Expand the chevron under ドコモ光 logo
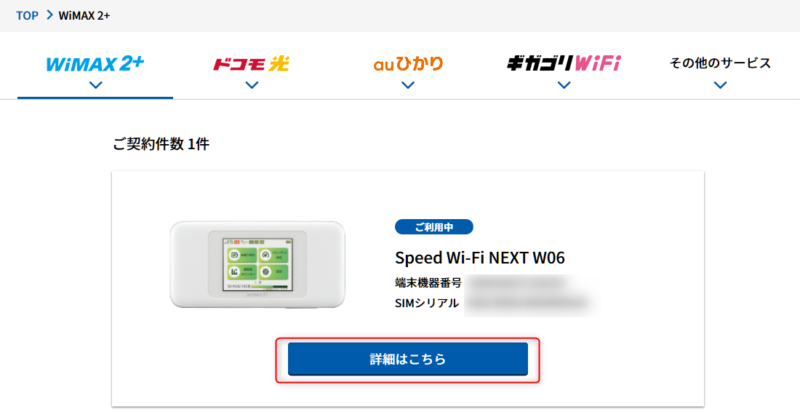Image resolution: width=800 pixels, height=412 pixels. (x=252, y=86)
